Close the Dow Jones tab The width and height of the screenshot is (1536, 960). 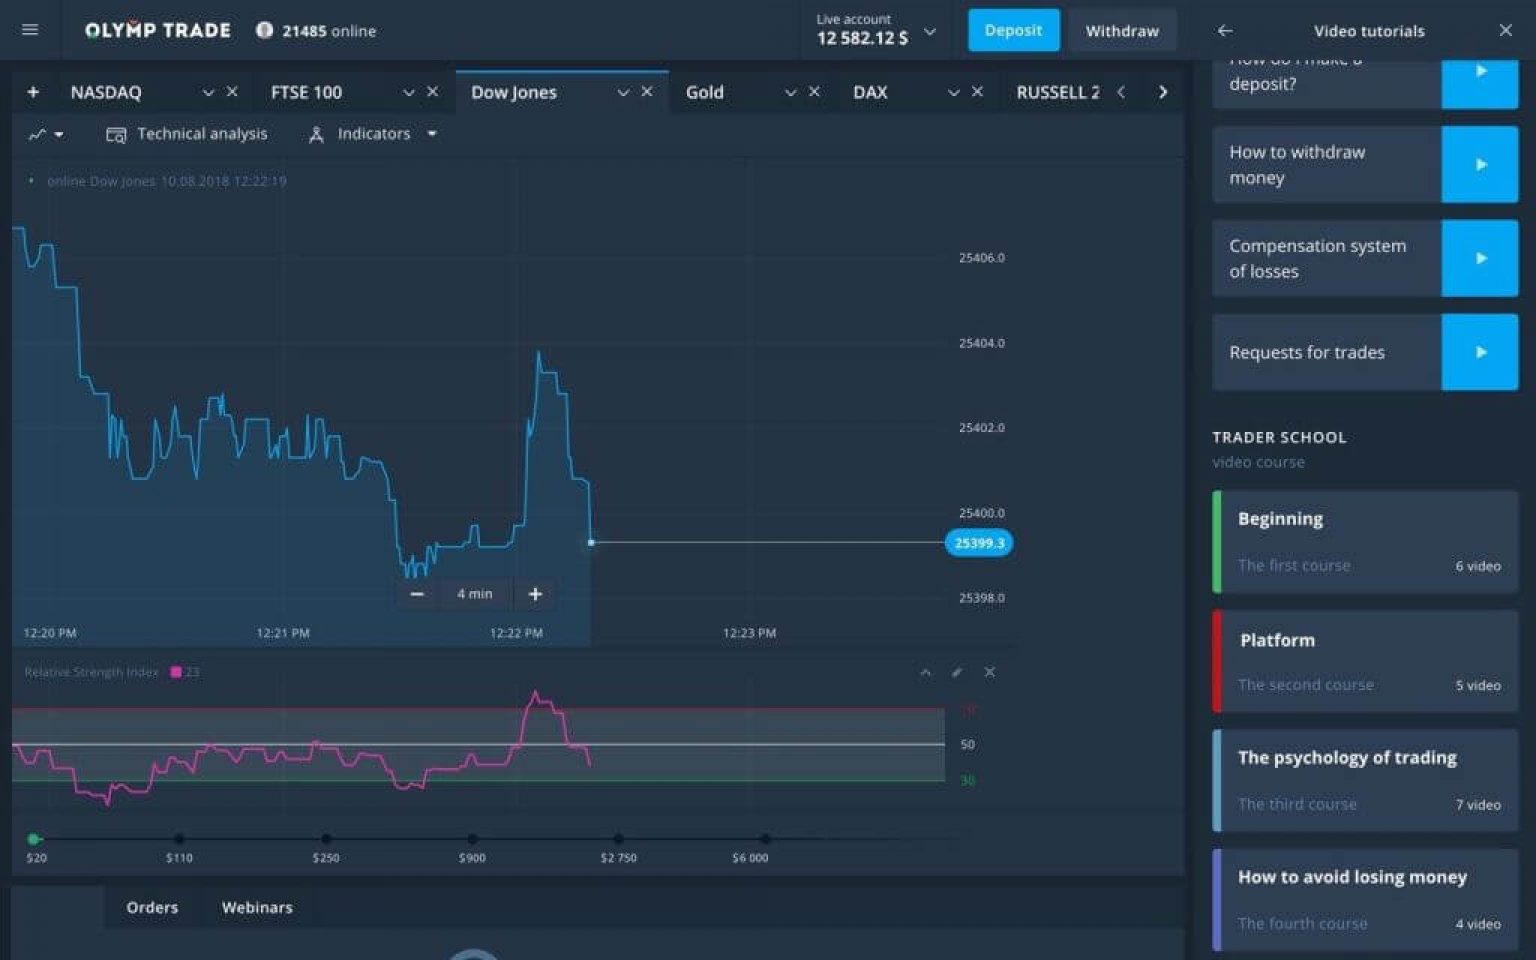pos(647,91)
